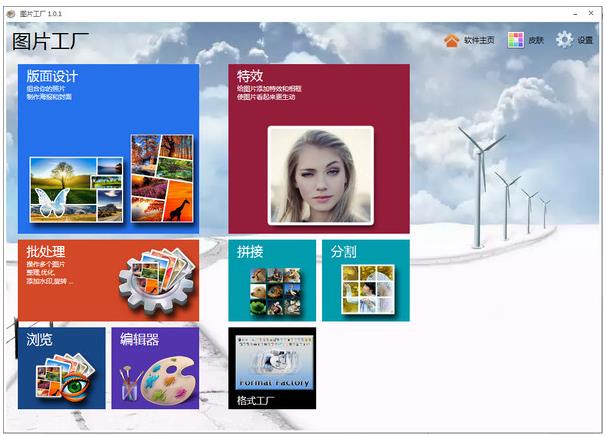Click the 分割 split picture icon
Viewport: 606px width, 437px height.
pyautogui.click(x=367, y=289)
